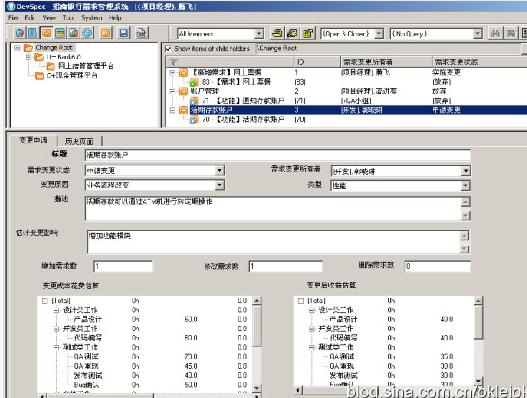Viewport: 527px width, 398px height.
Task: Open the All Members dropdown
Action: click(x=258, y=34)
